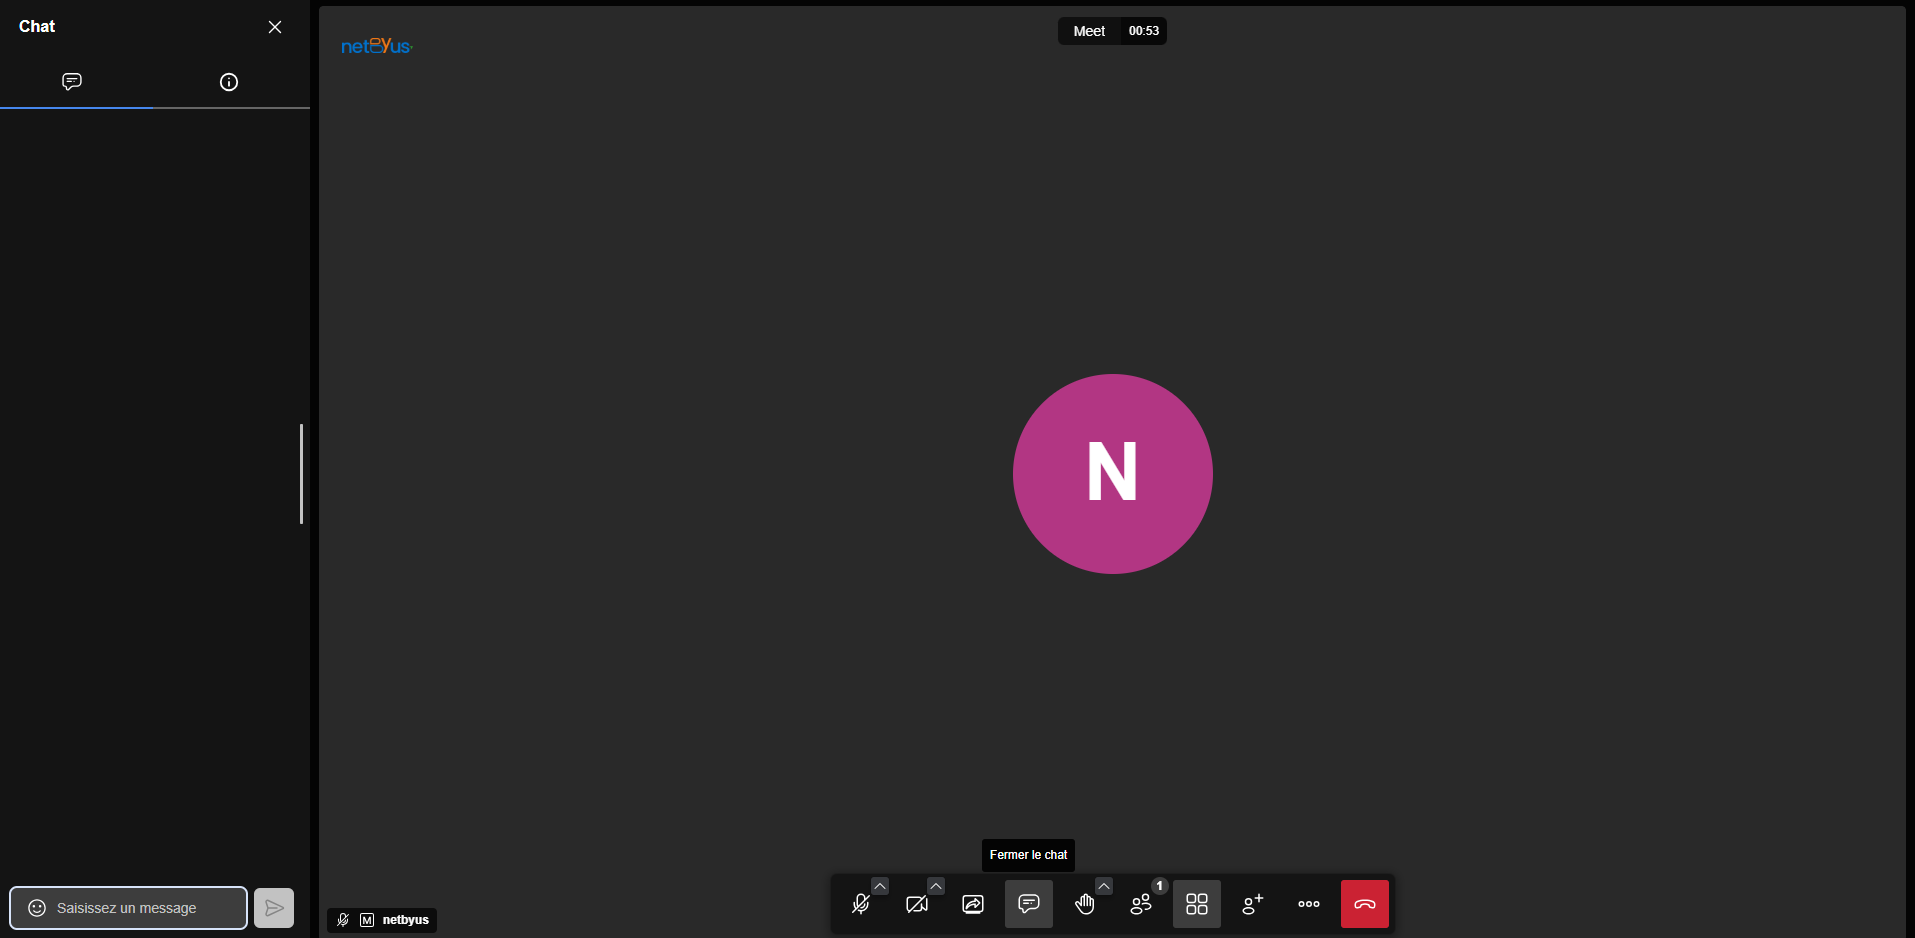Expand video settings chevron above camera
The width and height of the screenshot is (1915, 938).
click(936, 886)
